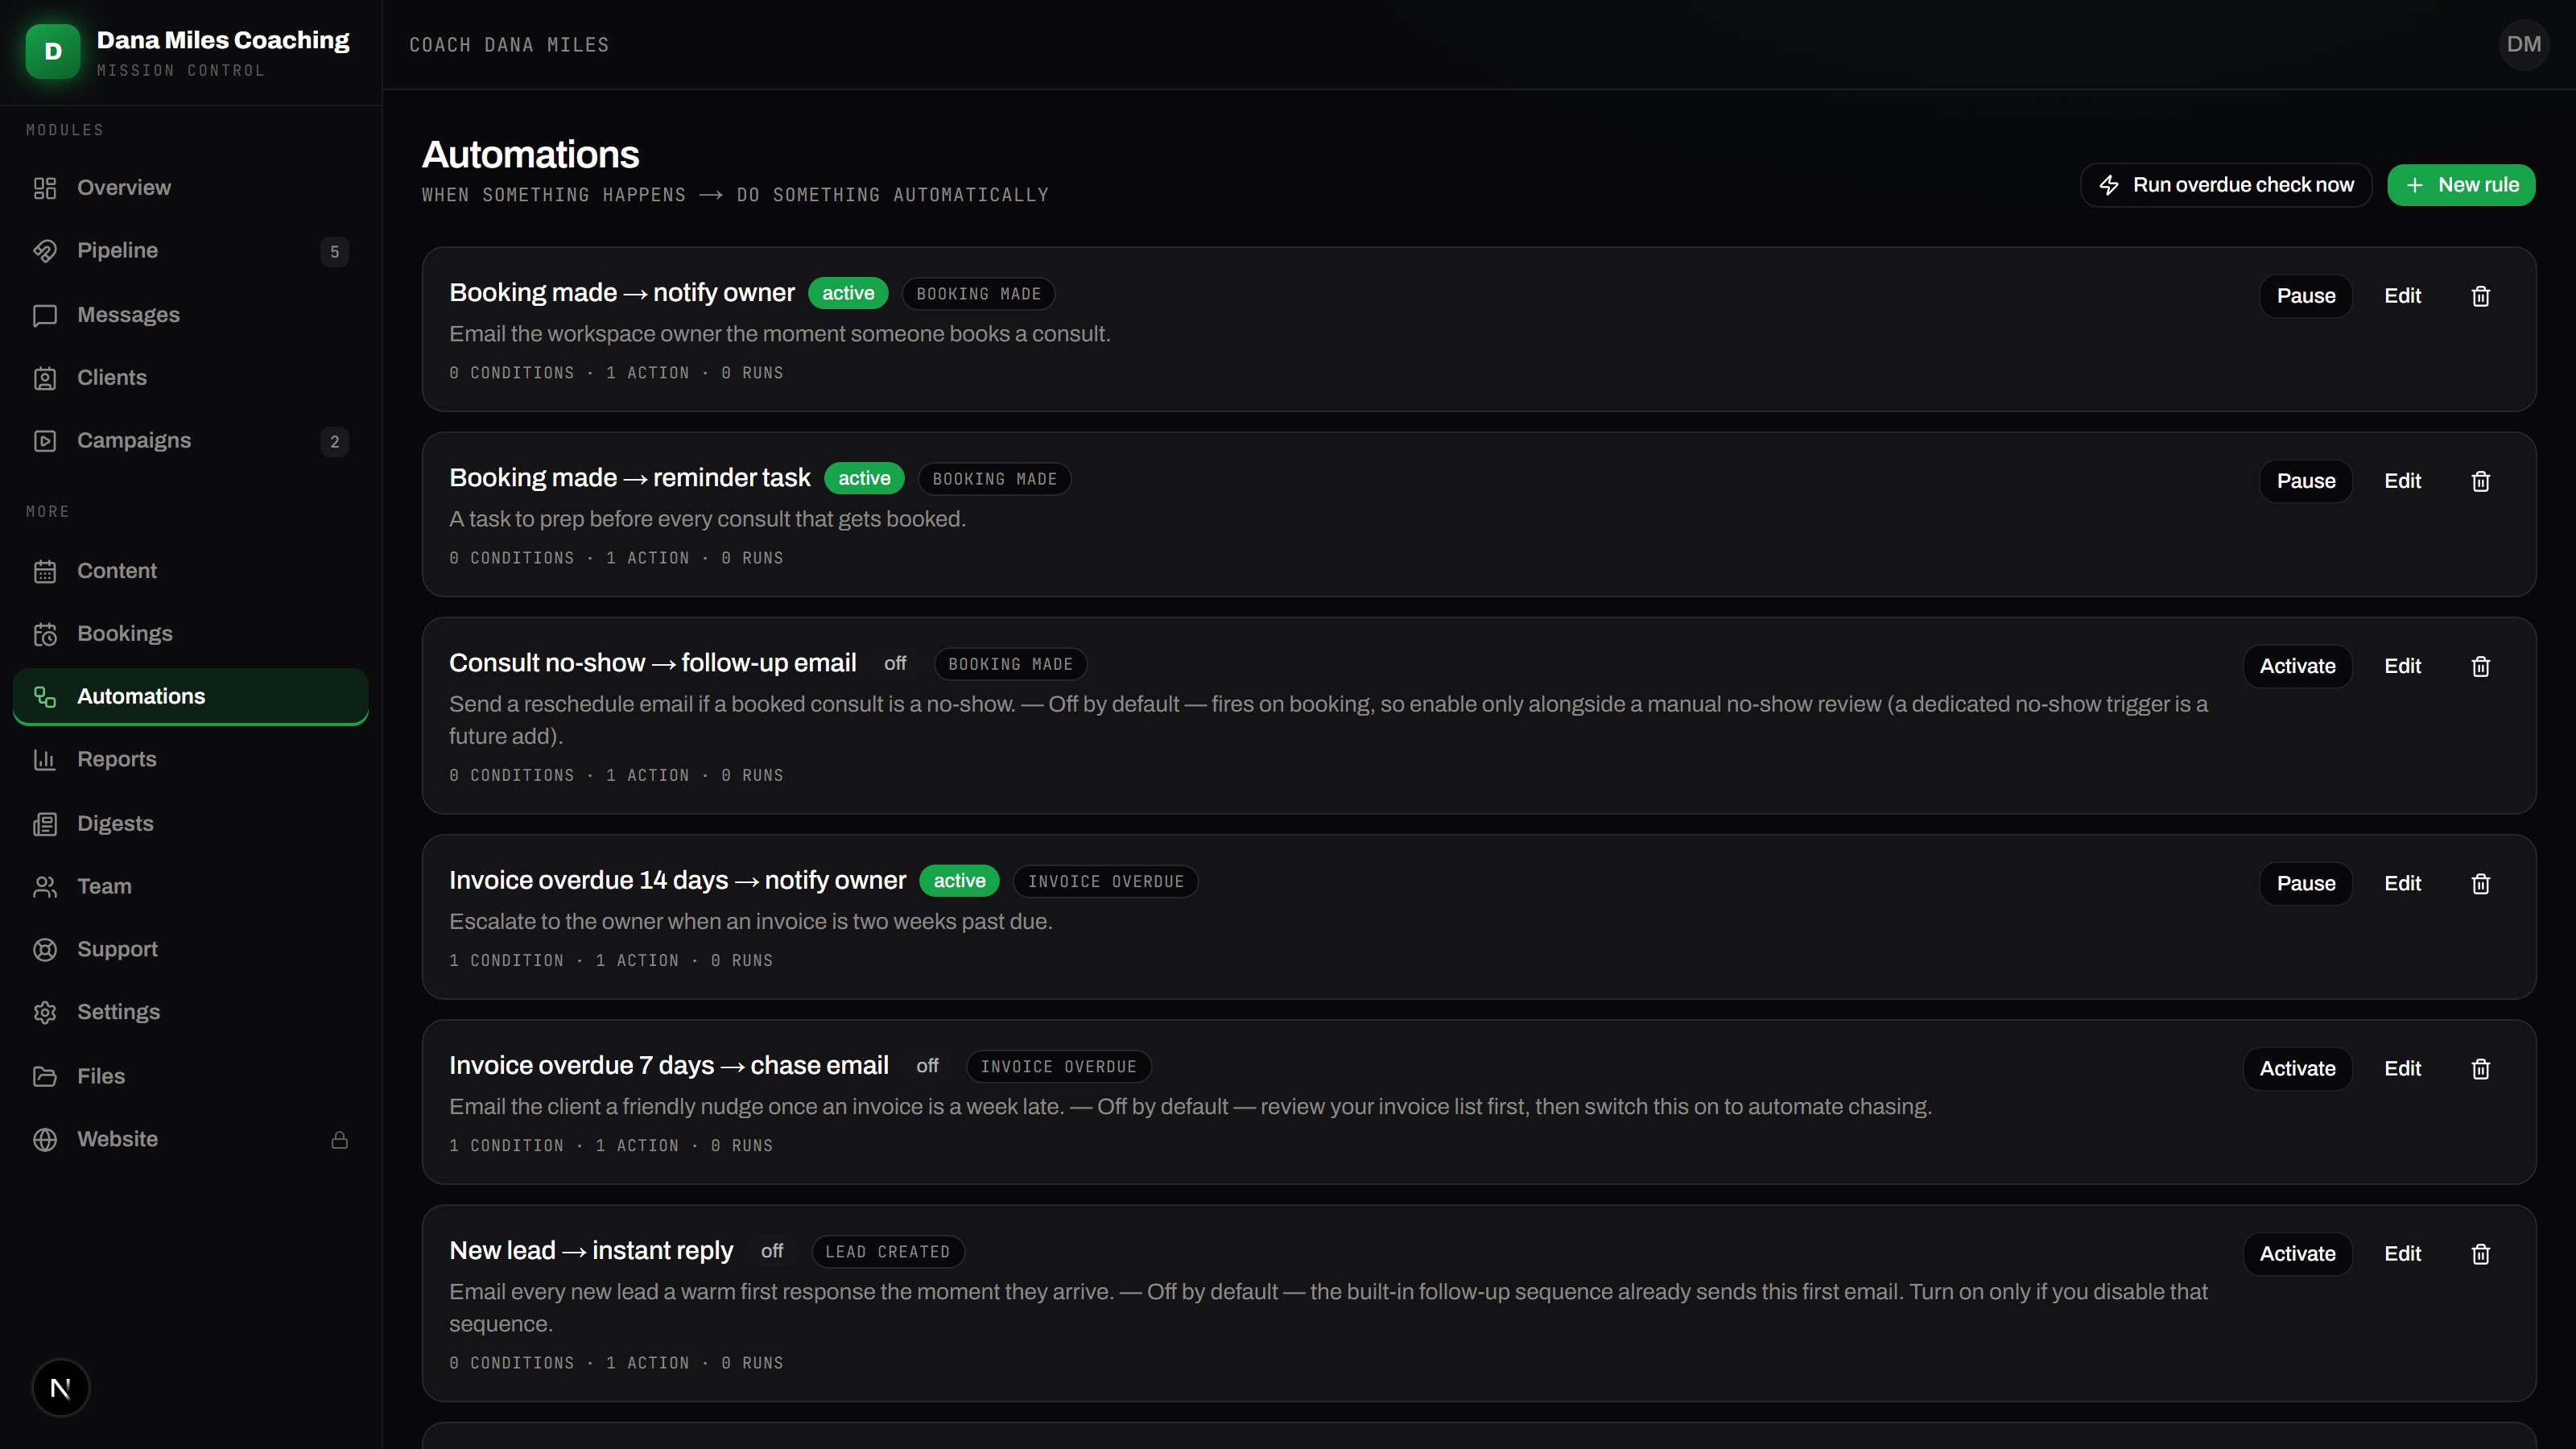Click trash icon for Consult no-show rule
This screenshot has height=1449, width=2576.
point(2480,666)
